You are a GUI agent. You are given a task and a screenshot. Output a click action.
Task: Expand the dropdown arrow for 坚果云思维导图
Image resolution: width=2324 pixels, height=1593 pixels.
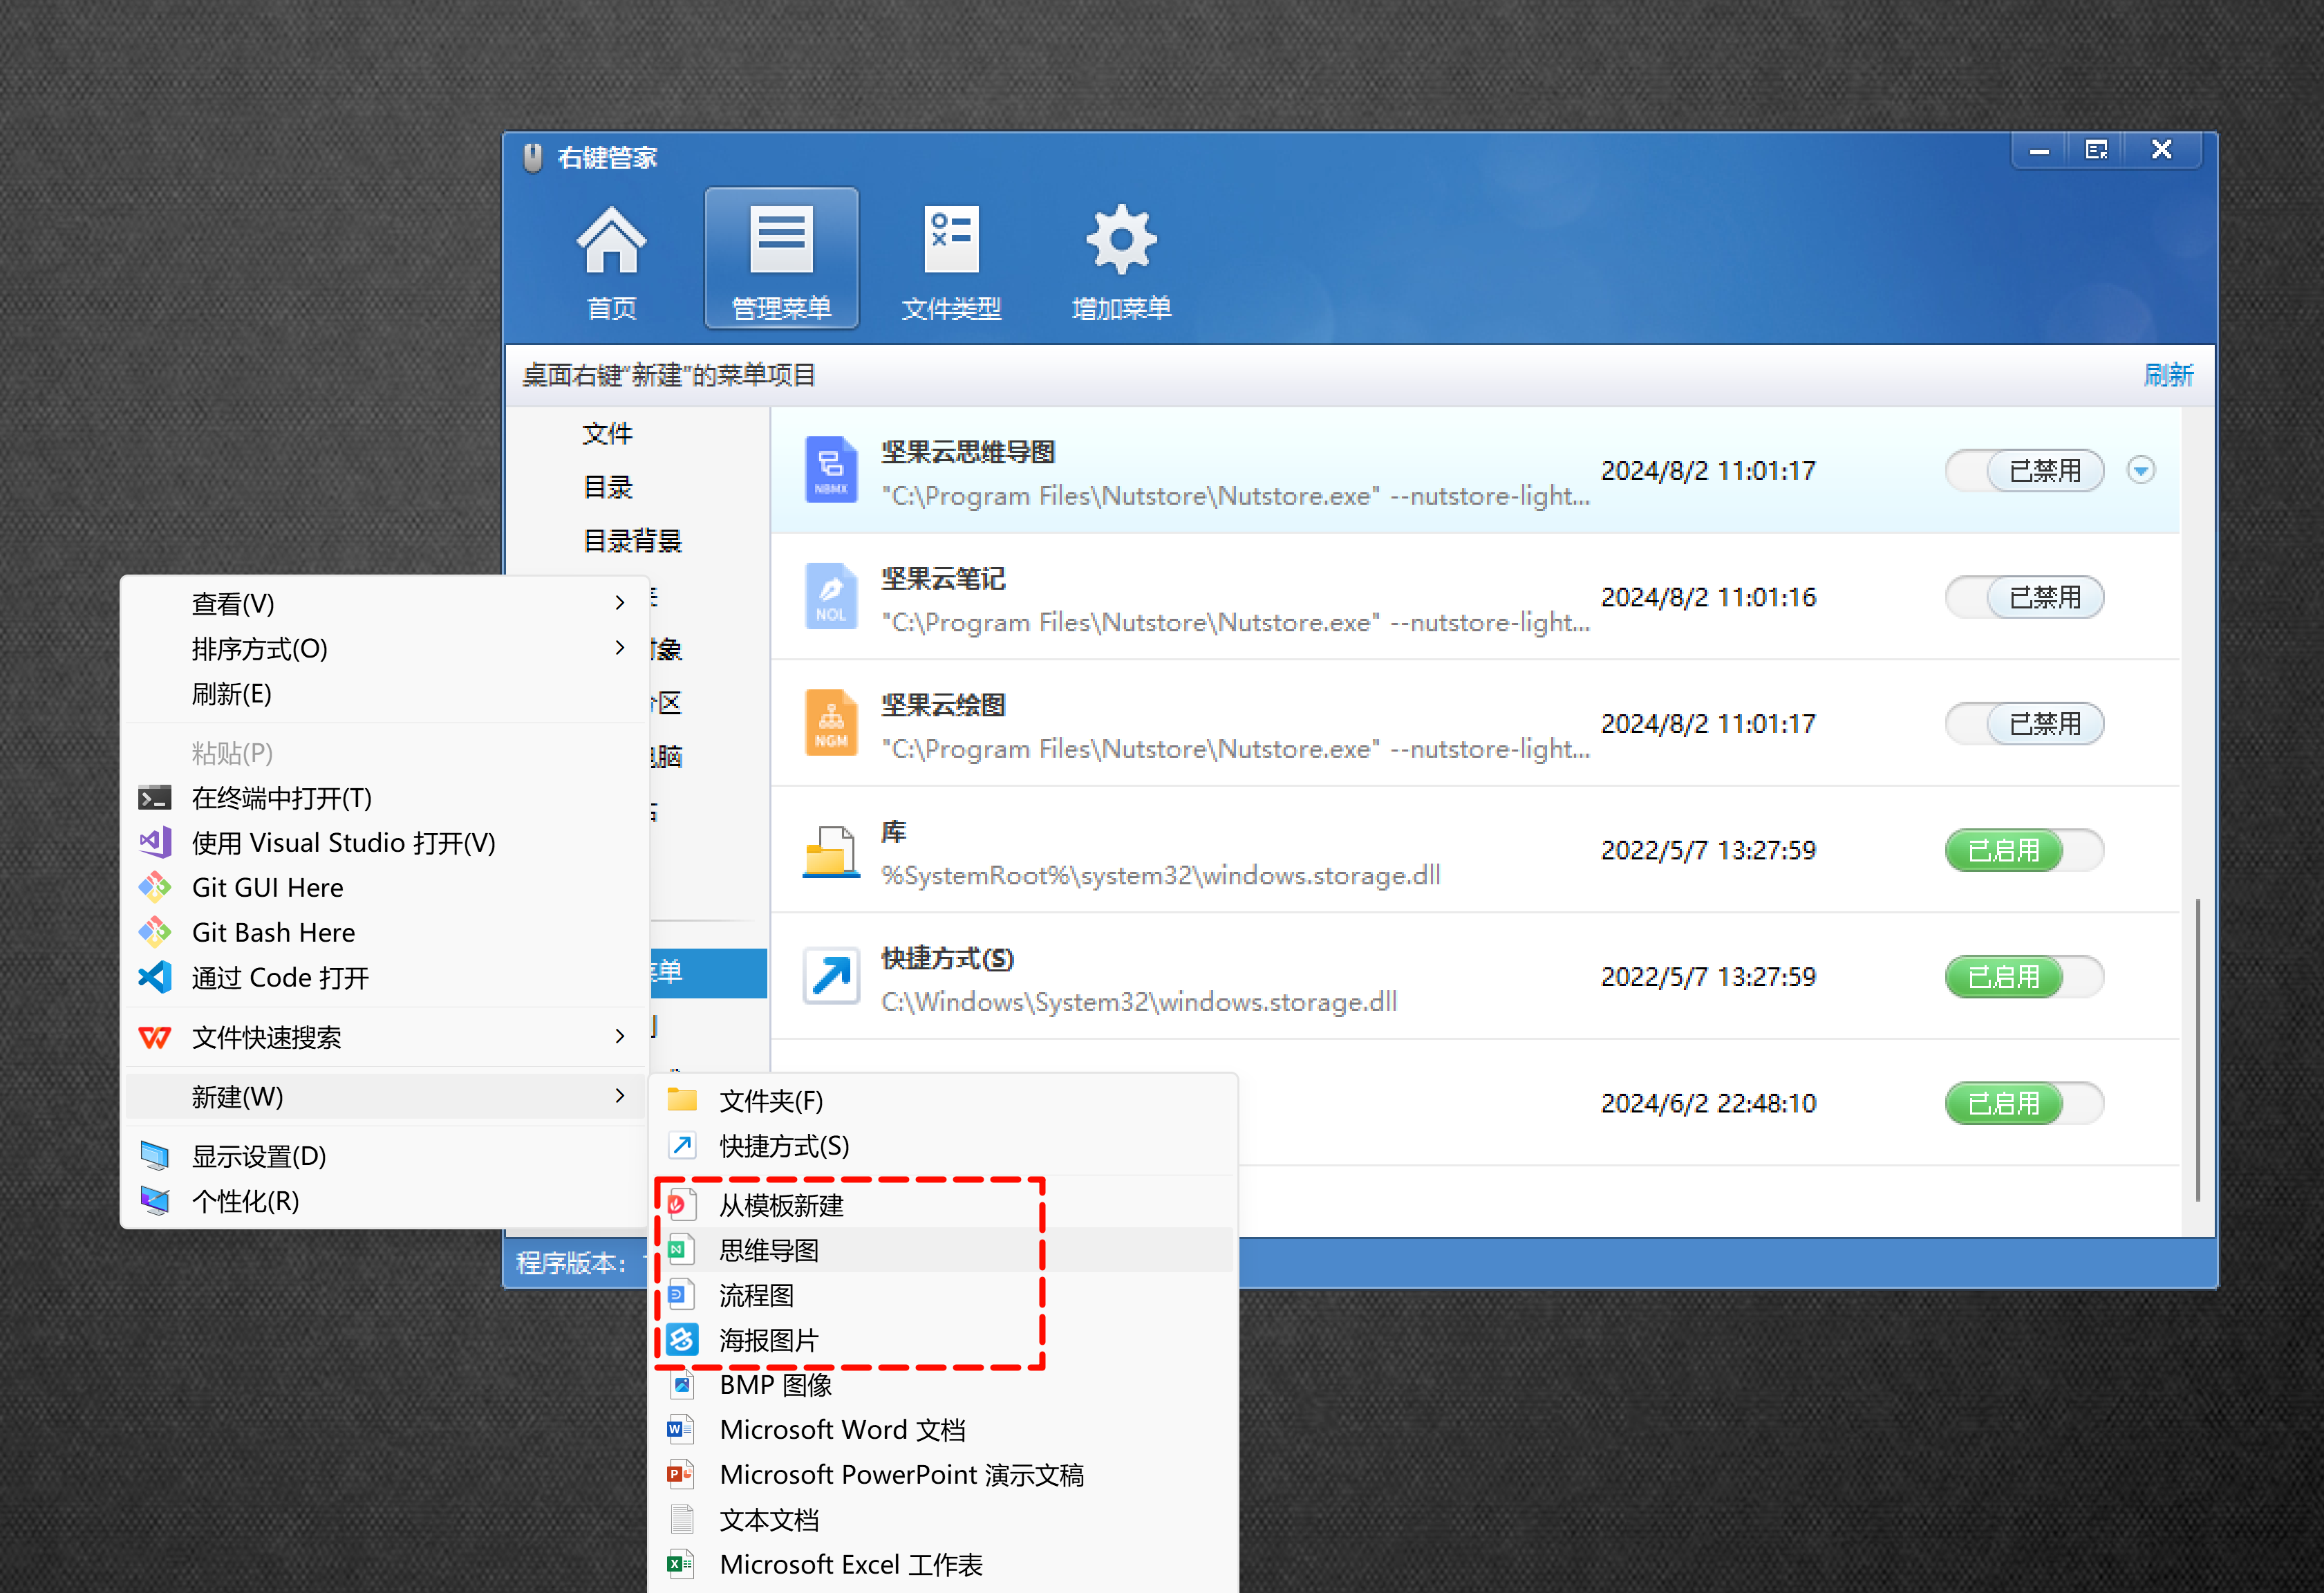coord(2141,470)
